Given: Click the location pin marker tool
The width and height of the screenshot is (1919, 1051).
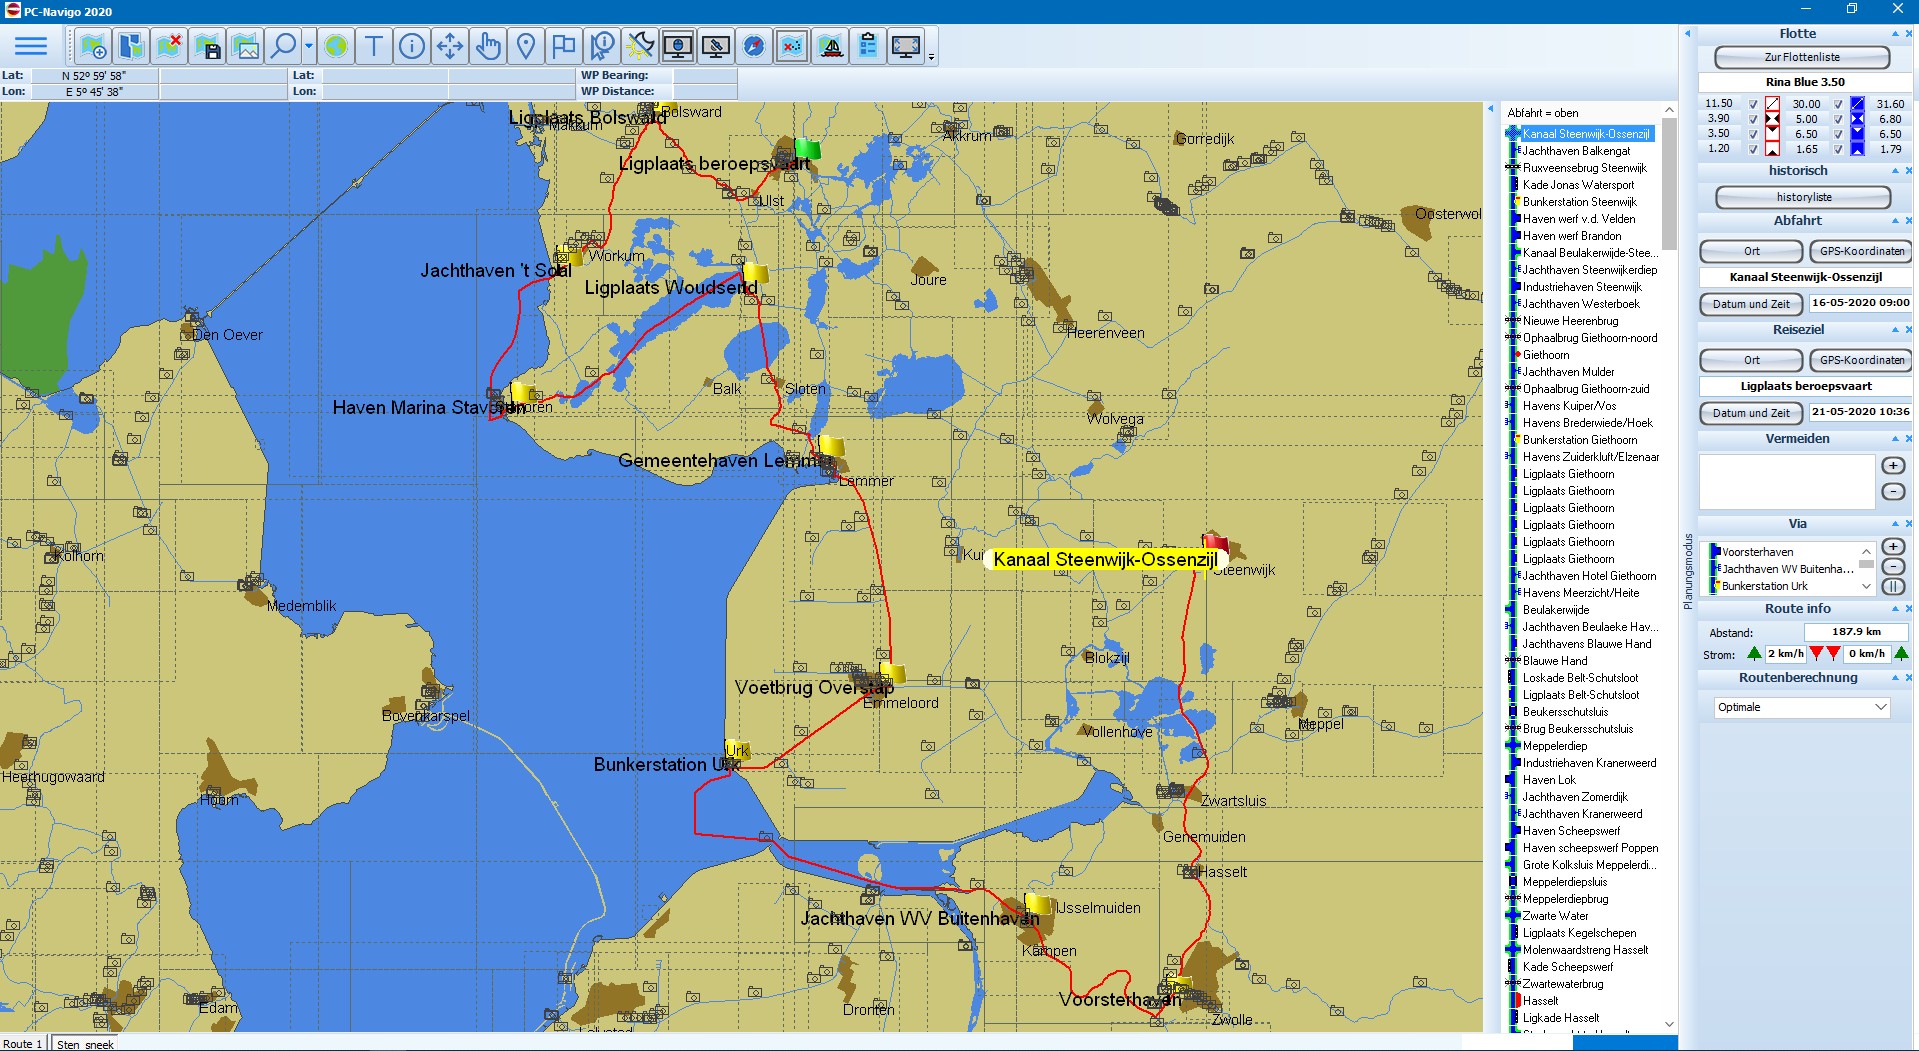Looking at the screenshot, I should (526, 46).
